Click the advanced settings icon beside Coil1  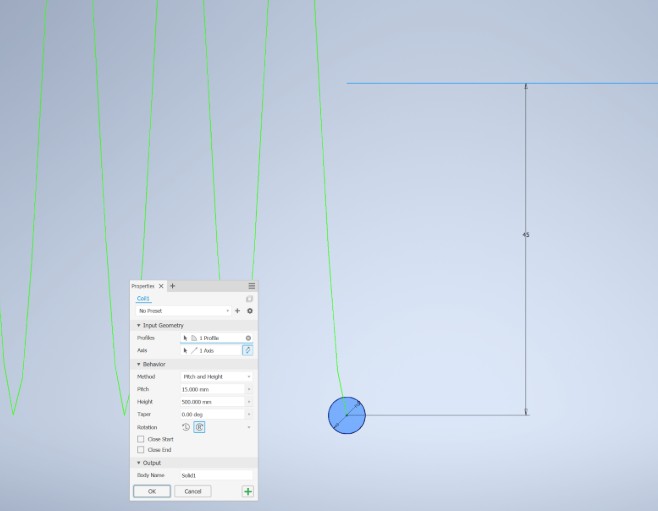click(x=249, y=299)
